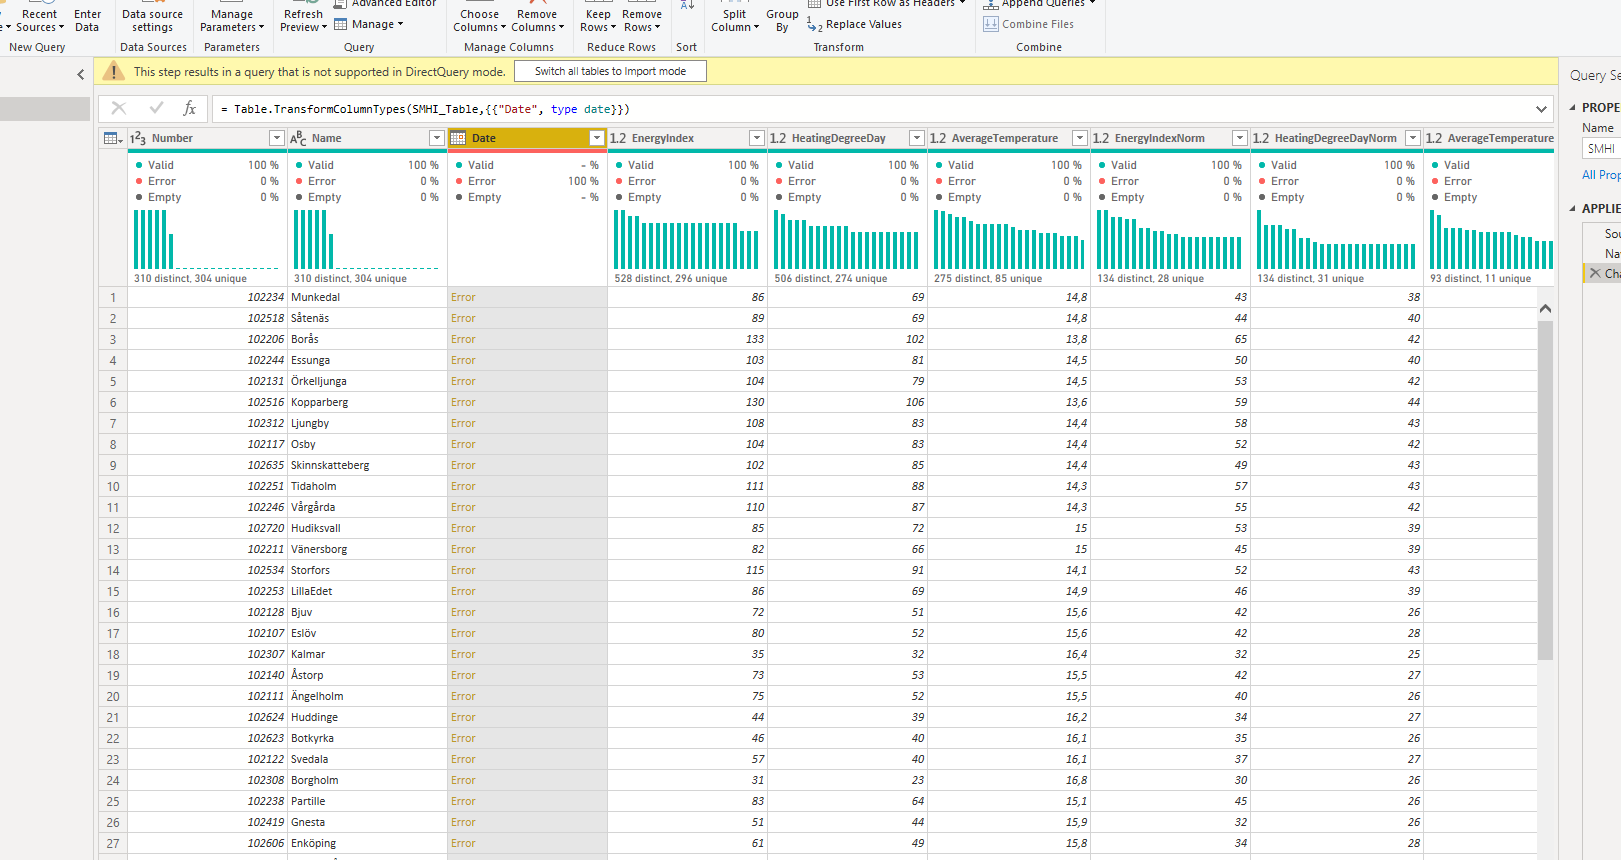Open the Name column filter dropdown

coord(437,138)
